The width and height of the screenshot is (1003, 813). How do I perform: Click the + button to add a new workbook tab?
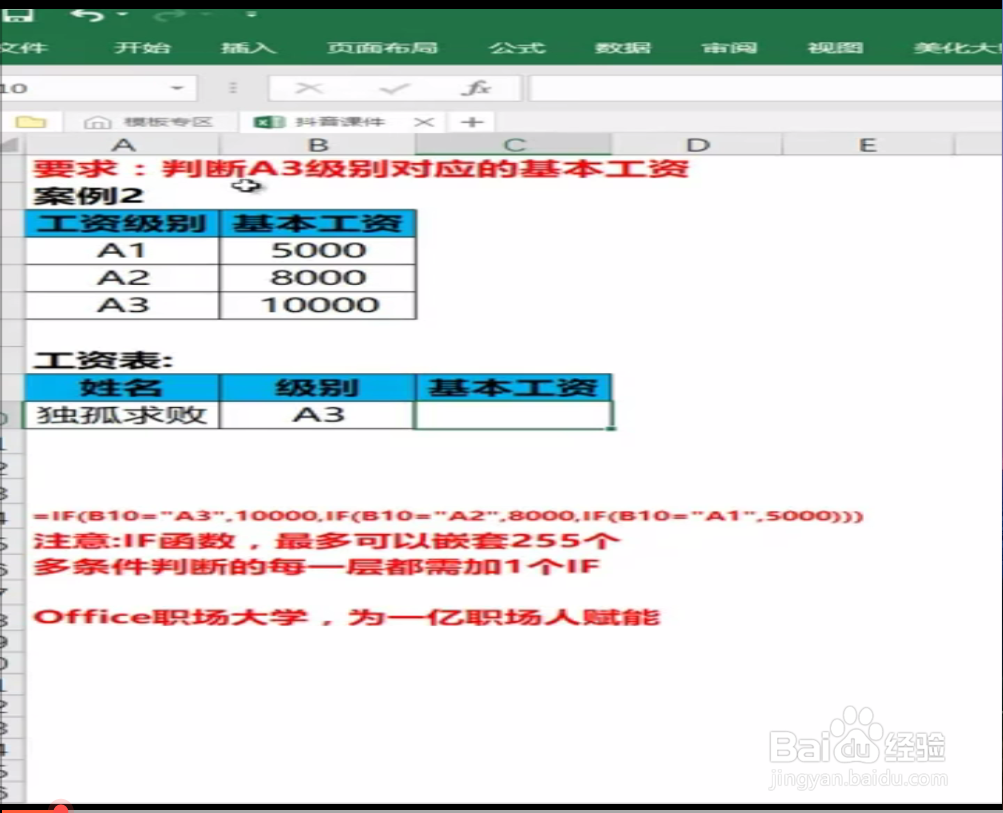coord(470,121)
